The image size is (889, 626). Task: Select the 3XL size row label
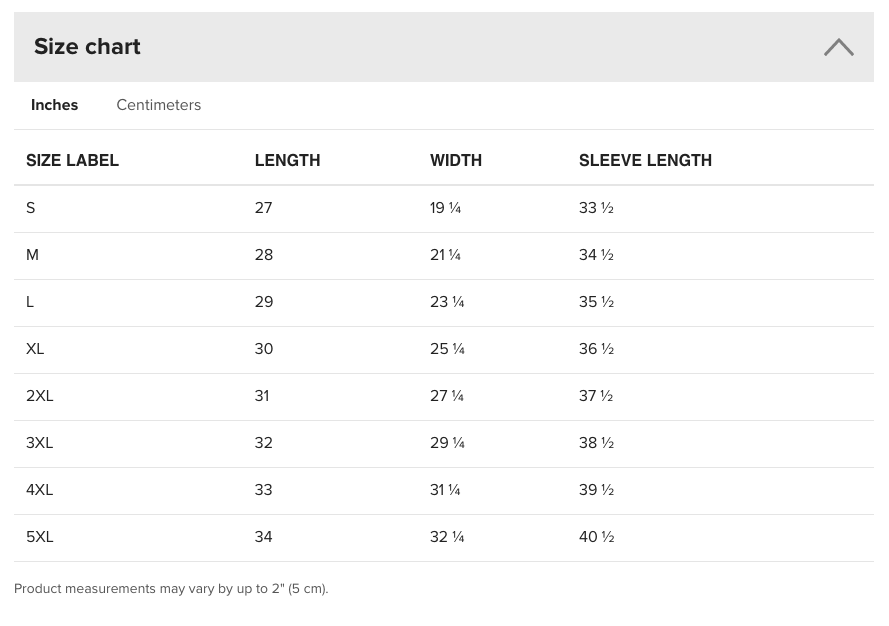pyautogui.click(x=40, y=443)
